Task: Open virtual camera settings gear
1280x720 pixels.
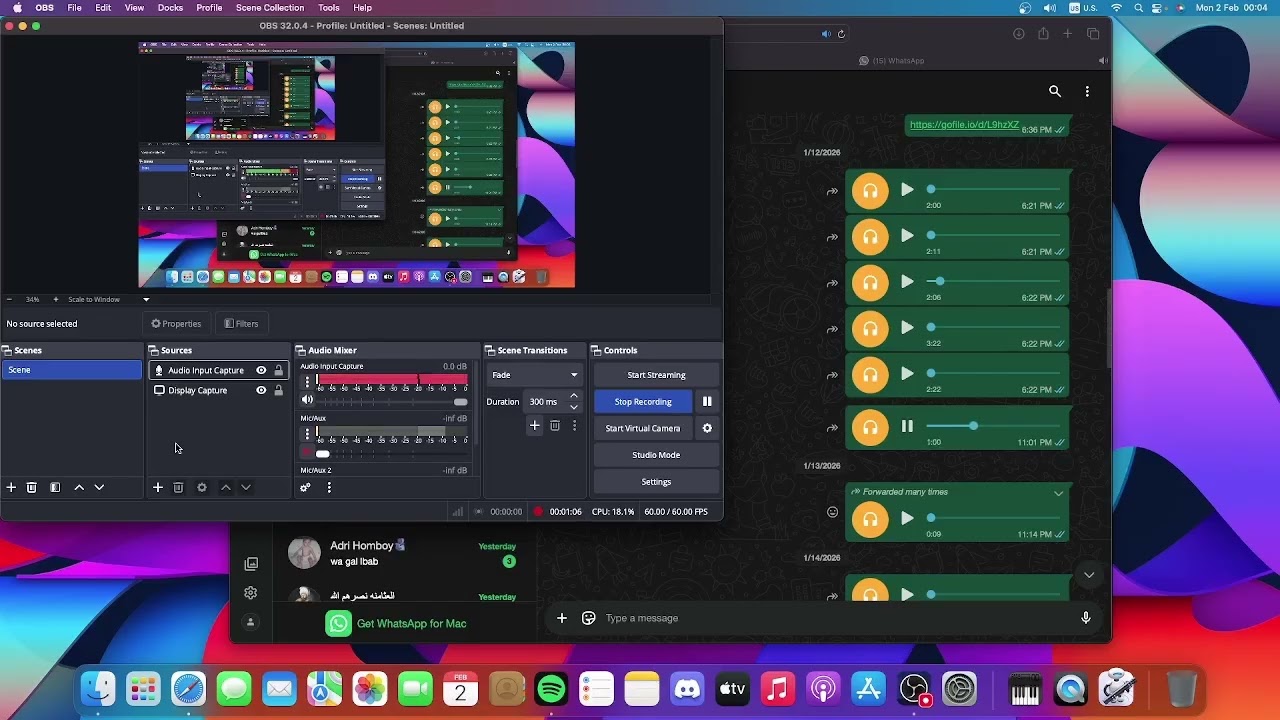Action: pyautogui.click(x=707, y=428)
